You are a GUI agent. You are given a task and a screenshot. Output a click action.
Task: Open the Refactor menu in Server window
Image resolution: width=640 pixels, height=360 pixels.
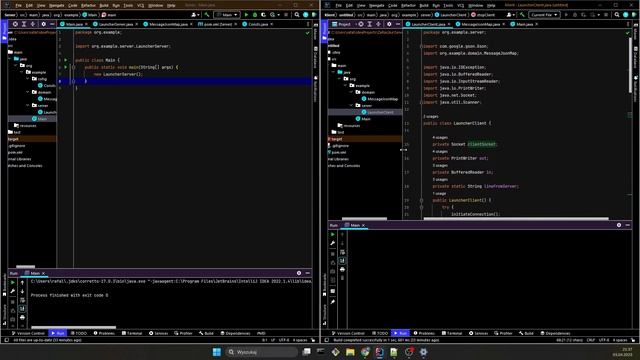tap(88, 6)
